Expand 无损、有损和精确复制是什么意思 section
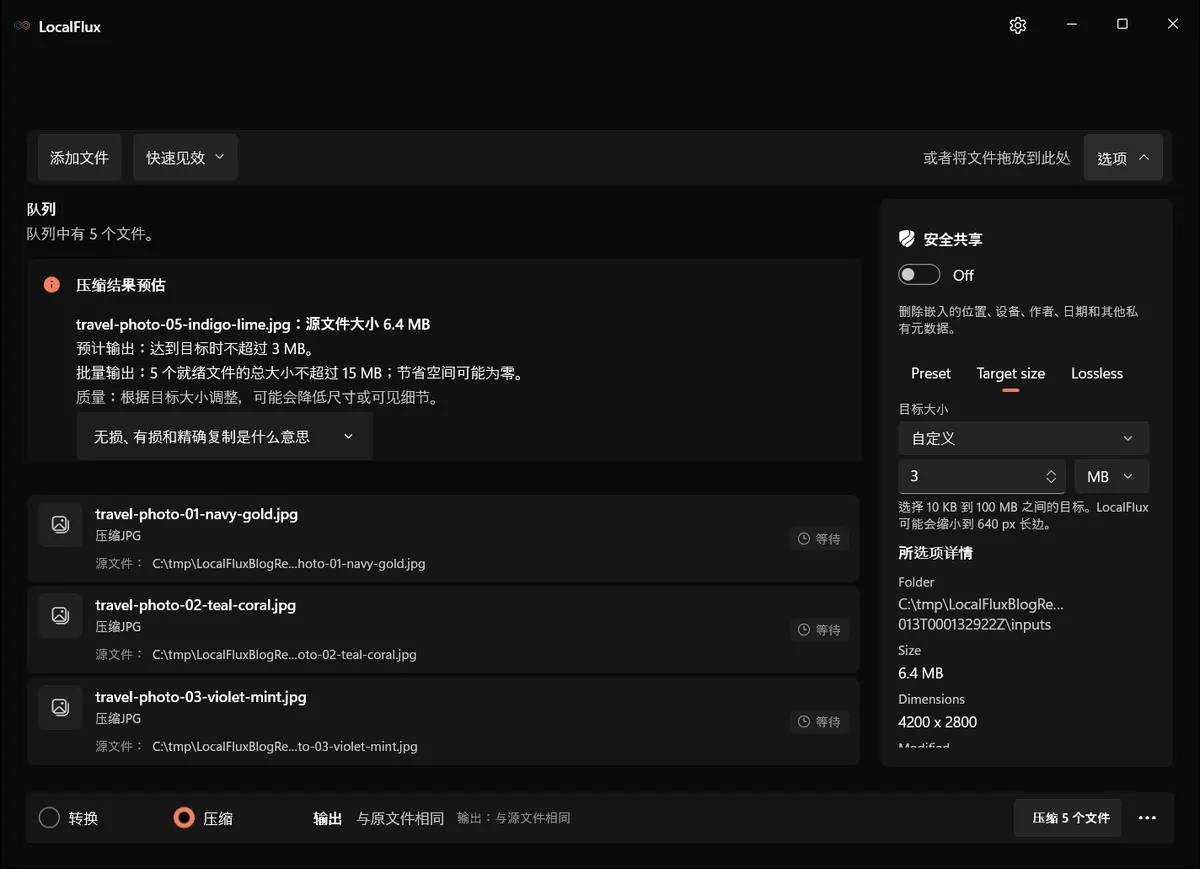The height and width of the screenshot is (869, 1200). (225, 437)
